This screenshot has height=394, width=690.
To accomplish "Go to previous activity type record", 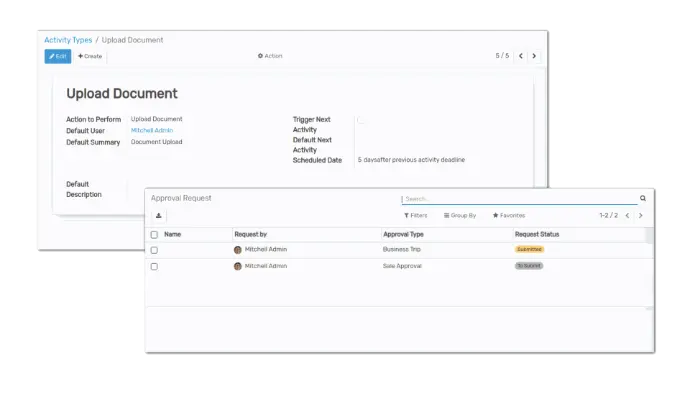I will point(521,56).
